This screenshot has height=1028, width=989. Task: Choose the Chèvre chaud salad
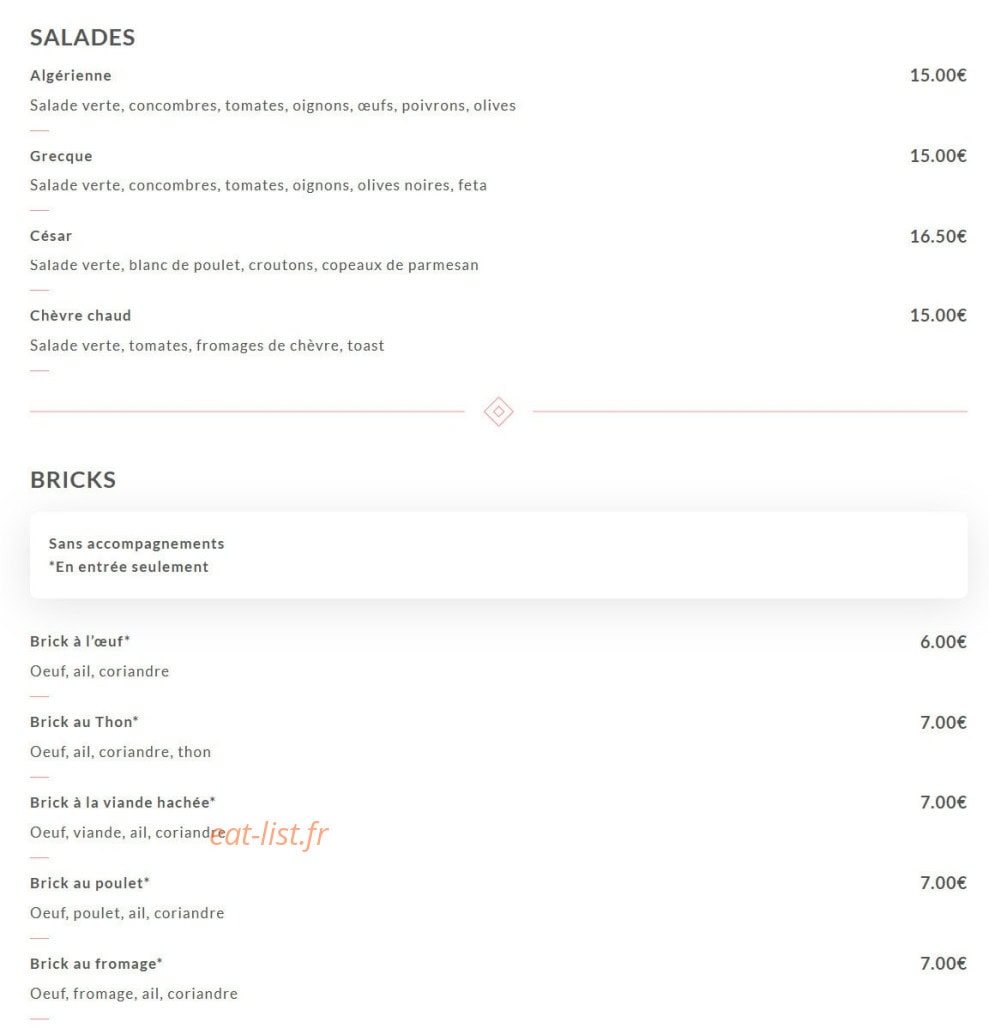coord(81,316)
